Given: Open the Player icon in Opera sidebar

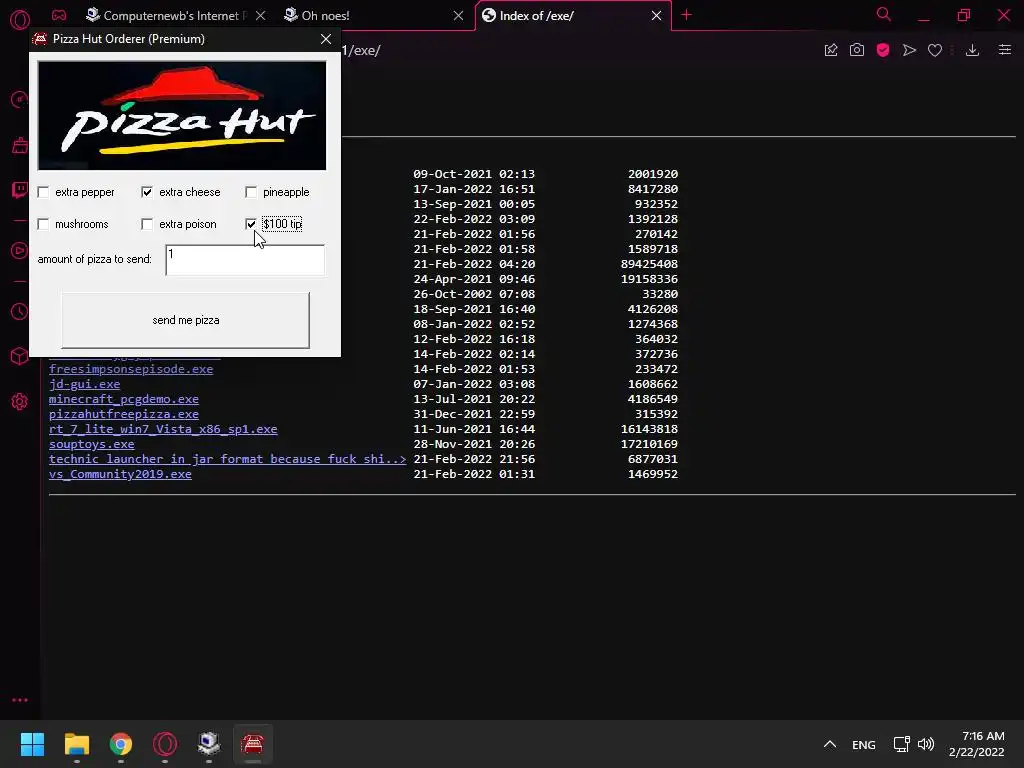Looking at the screenshot, I should (x=20, y=251).
